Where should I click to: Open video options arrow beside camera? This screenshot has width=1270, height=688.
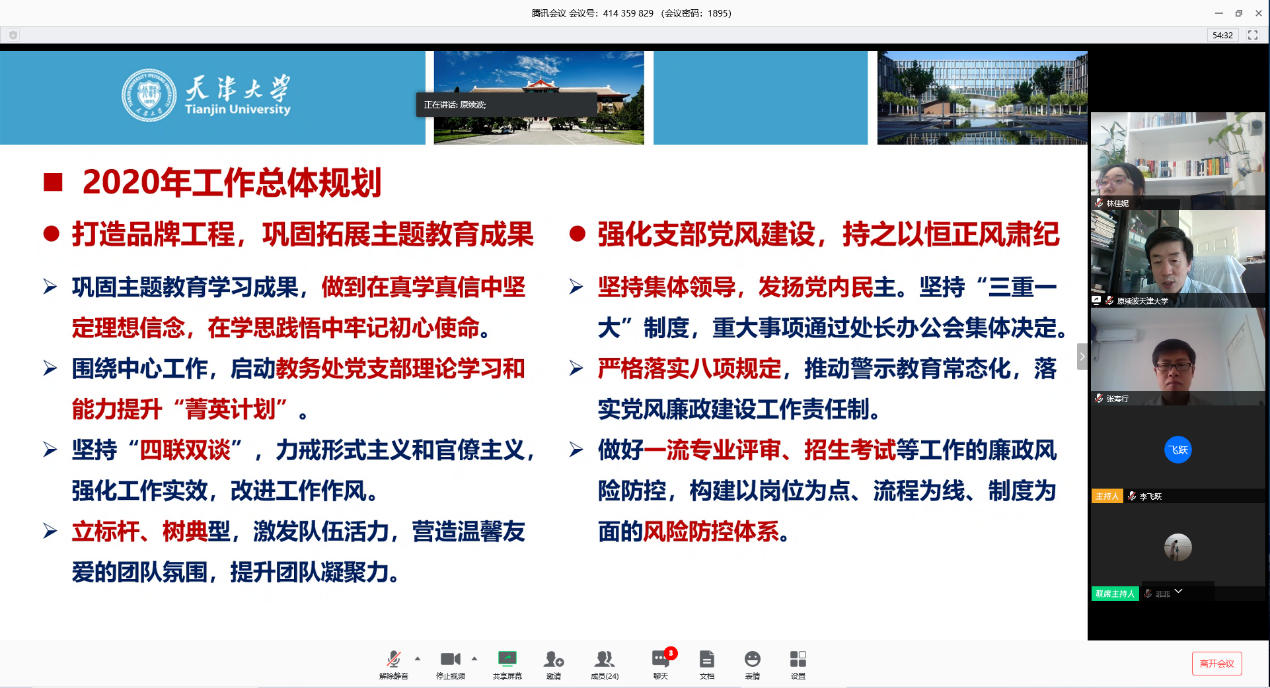coord(474,658)
